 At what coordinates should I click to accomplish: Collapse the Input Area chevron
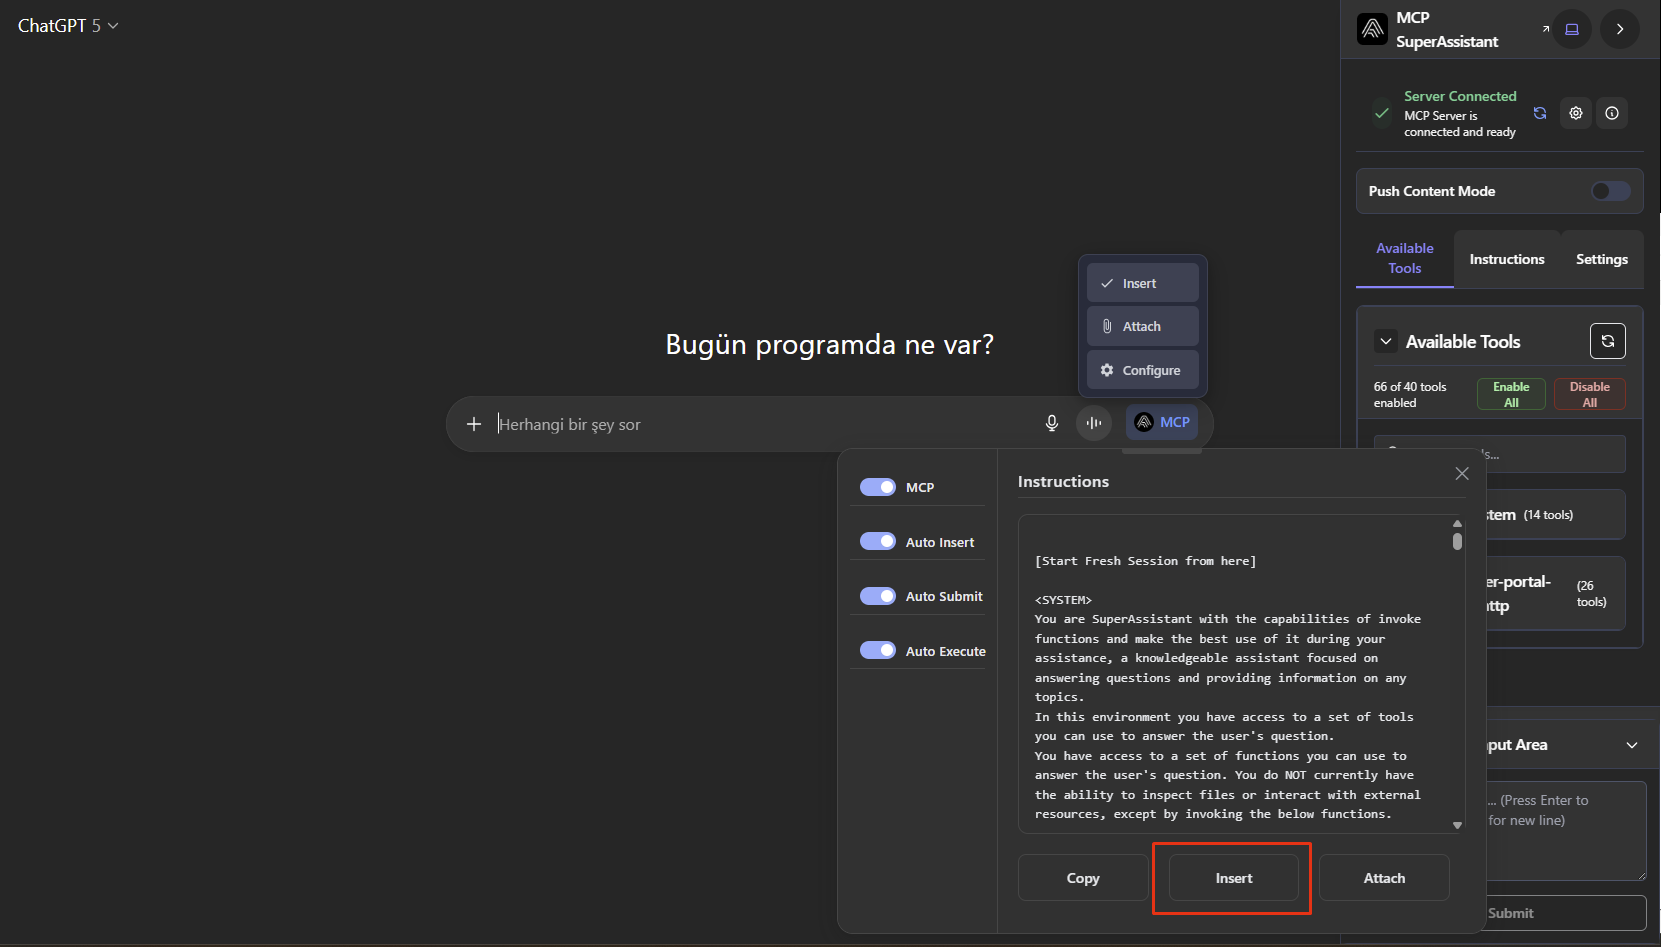click(1632, 745)
